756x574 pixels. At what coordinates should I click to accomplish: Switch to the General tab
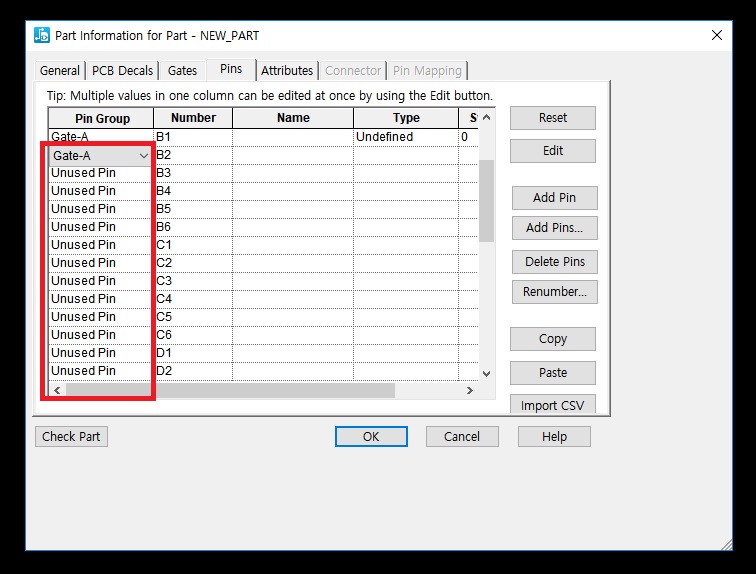click(60, 71)
